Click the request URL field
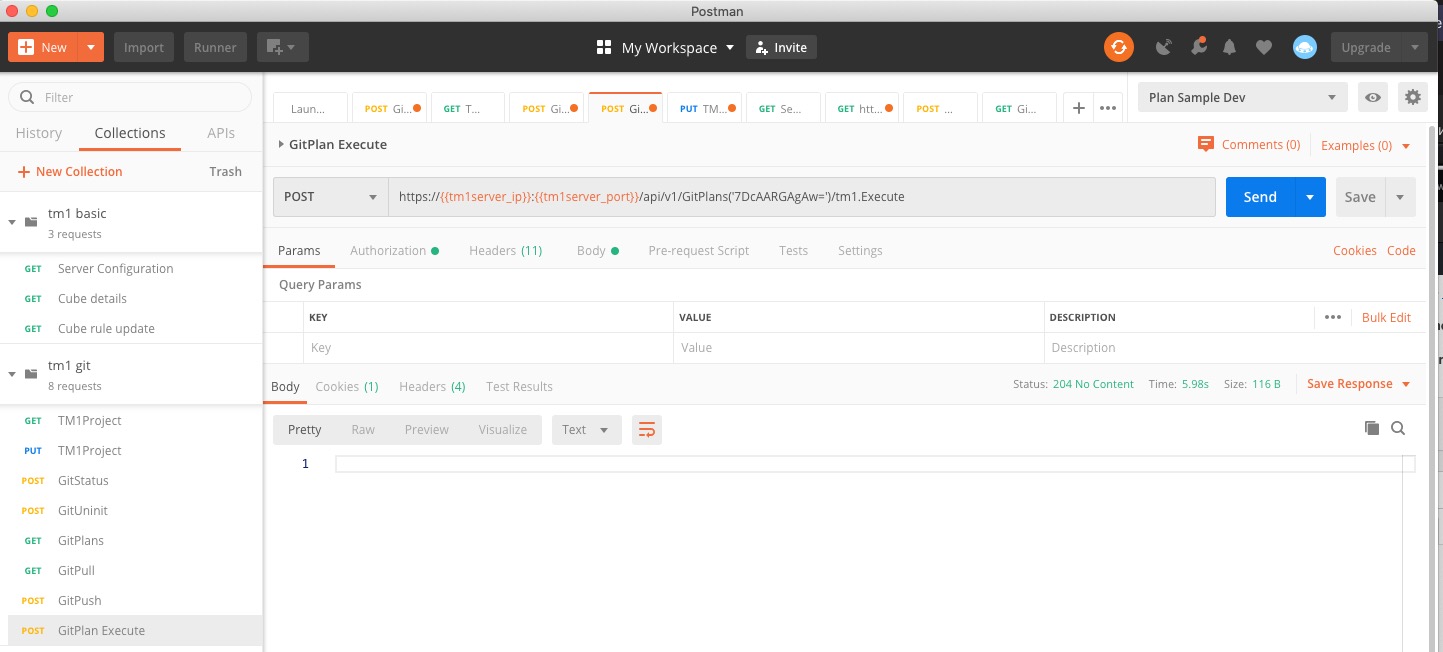The width and height of the screenshot is (1443, 652). coord(802,197)
